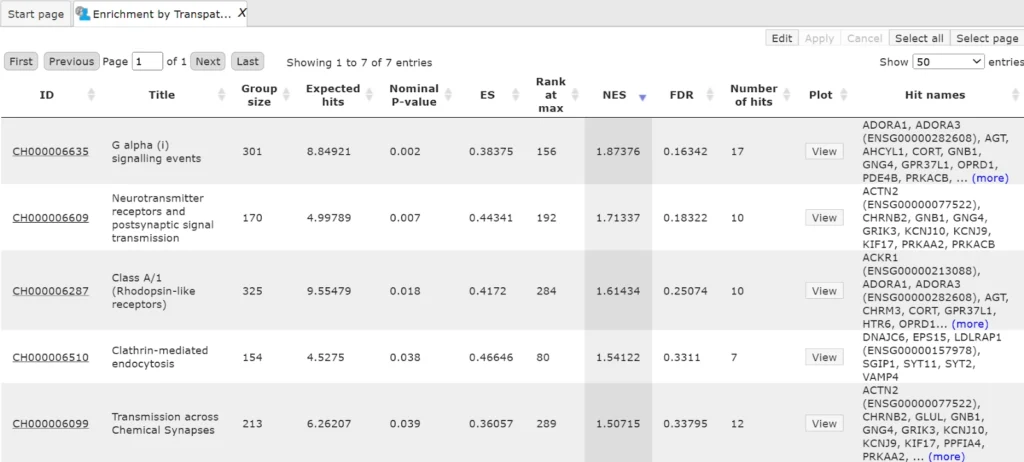Viewport: 1024px width, 462px height.
Task: Click sort arrows beside Title header
Action: tap(222, 95)
